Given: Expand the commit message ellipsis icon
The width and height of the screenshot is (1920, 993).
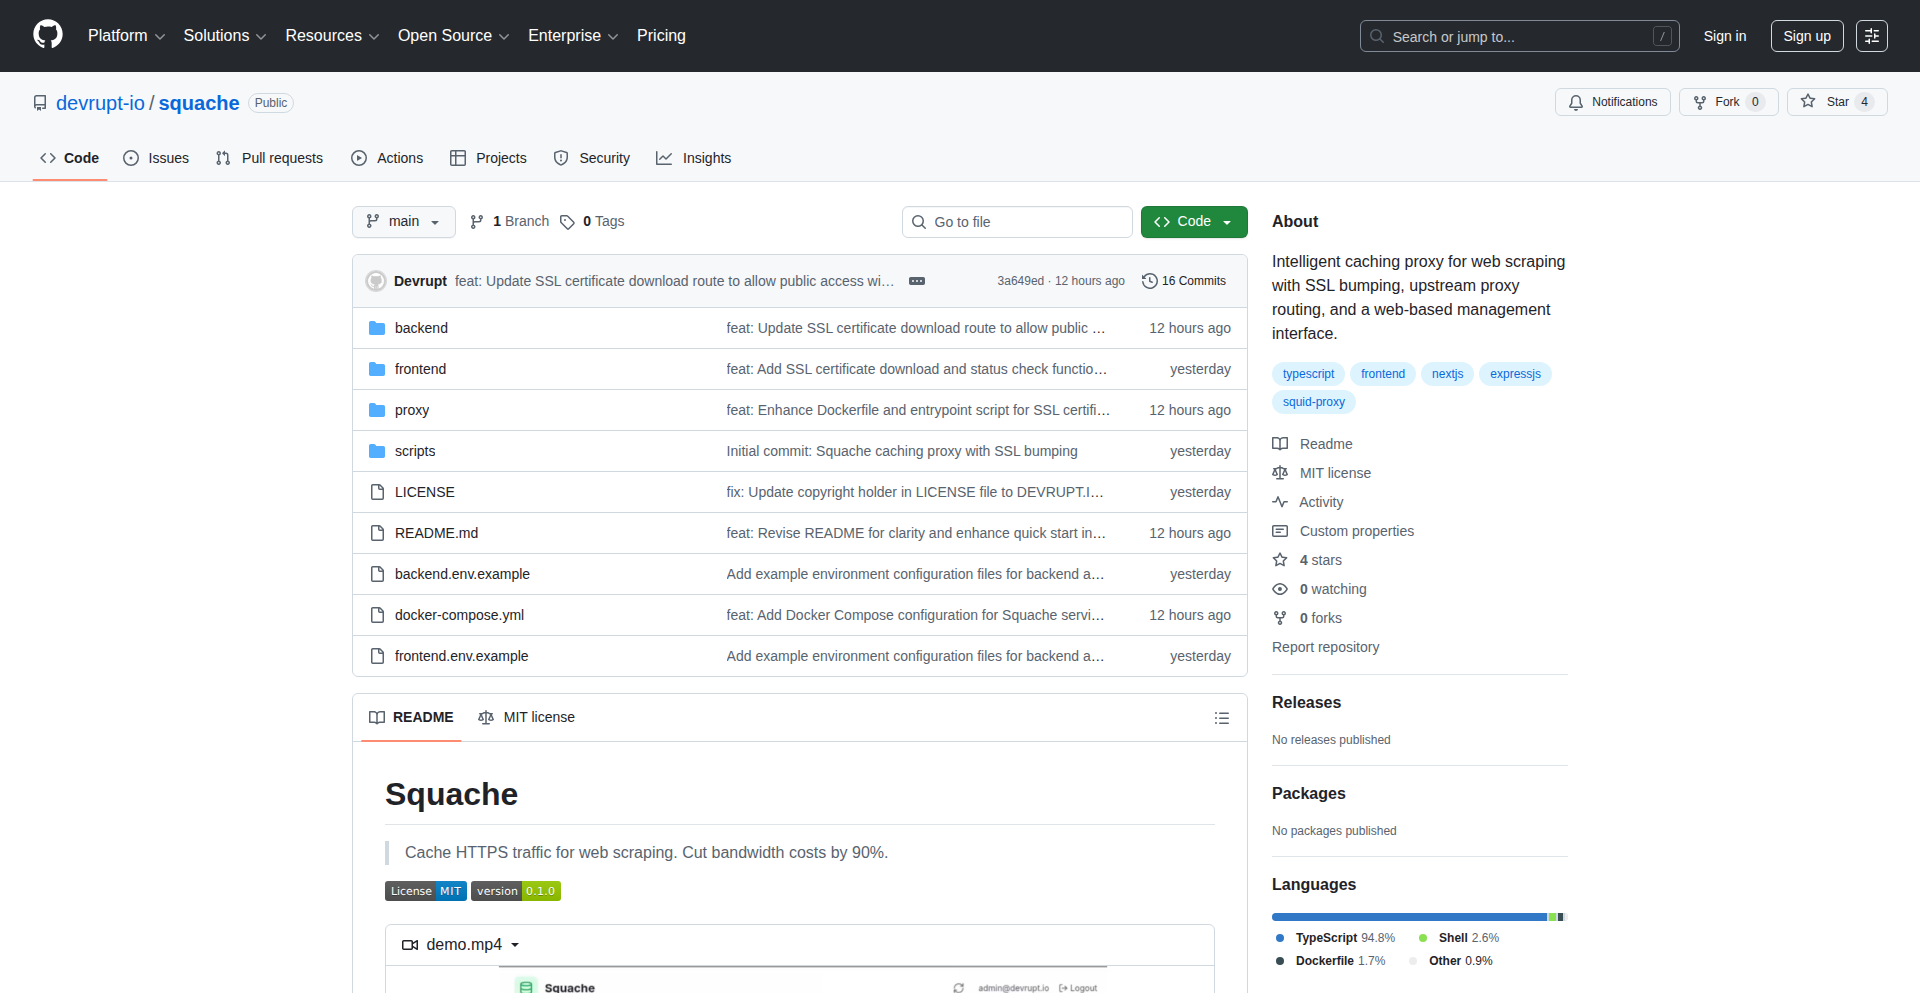Looking at the screenshot, I should [x=916, y=281].
